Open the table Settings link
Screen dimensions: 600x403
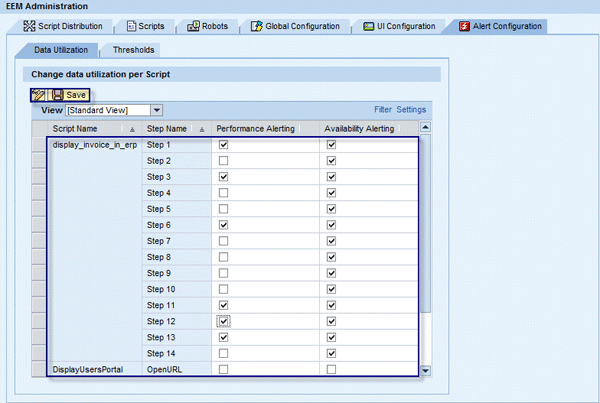pyautogui.click(x=411, y=109)
